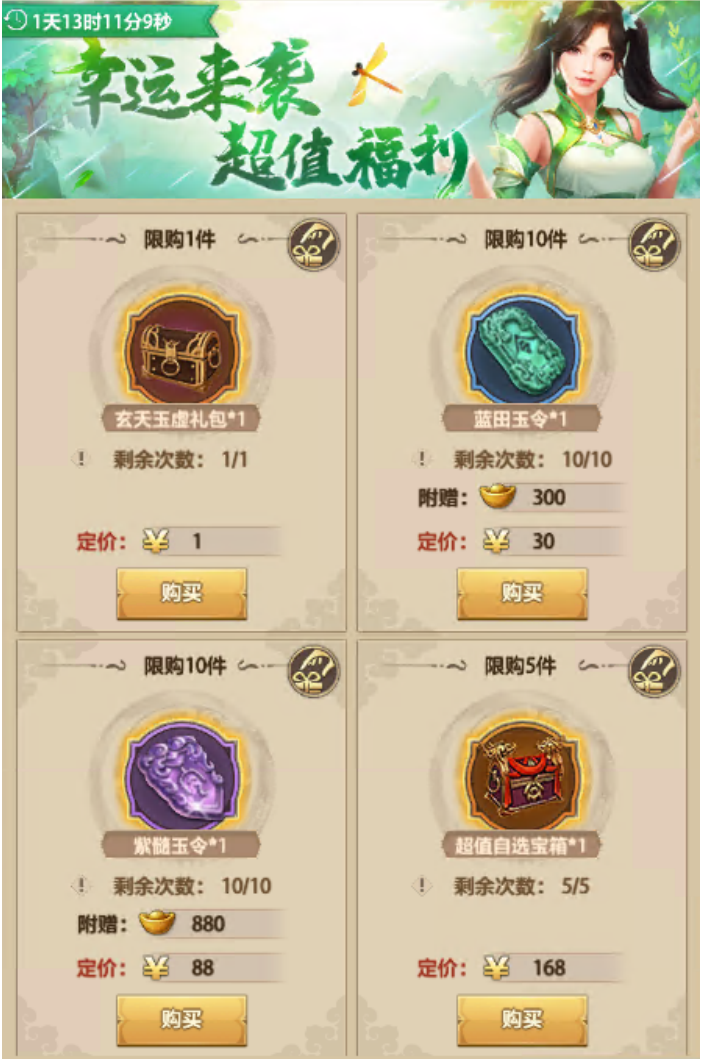Click the info icon beside 紫髓玉令 remaining count
The width and height of the screenshot is (702, 1060).
(x=81, y=885)
